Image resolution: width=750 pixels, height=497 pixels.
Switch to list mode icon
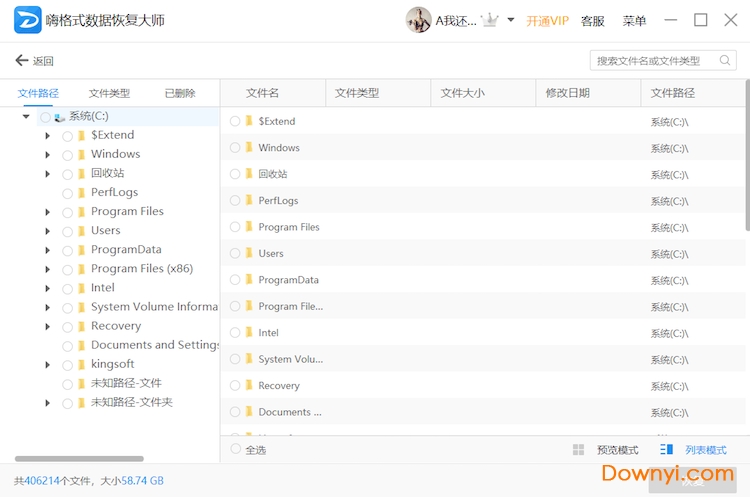[667, 450]
